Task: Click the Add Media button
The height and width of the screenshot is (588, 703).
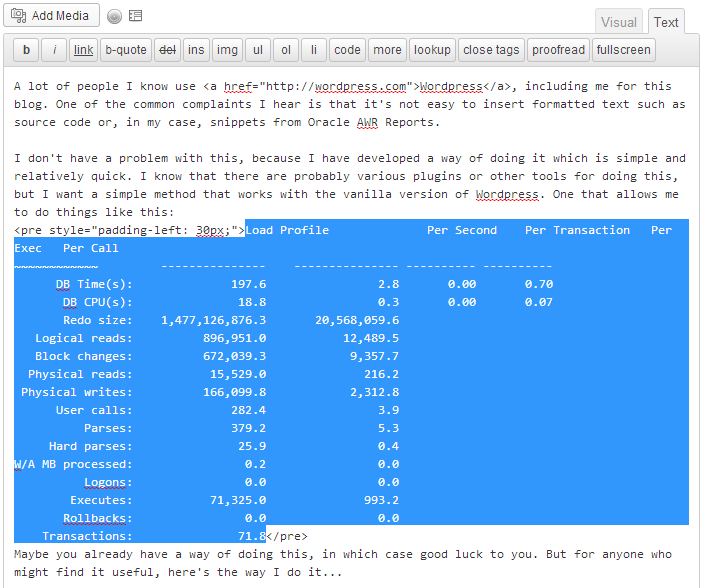Action: (x=50, y=16)
